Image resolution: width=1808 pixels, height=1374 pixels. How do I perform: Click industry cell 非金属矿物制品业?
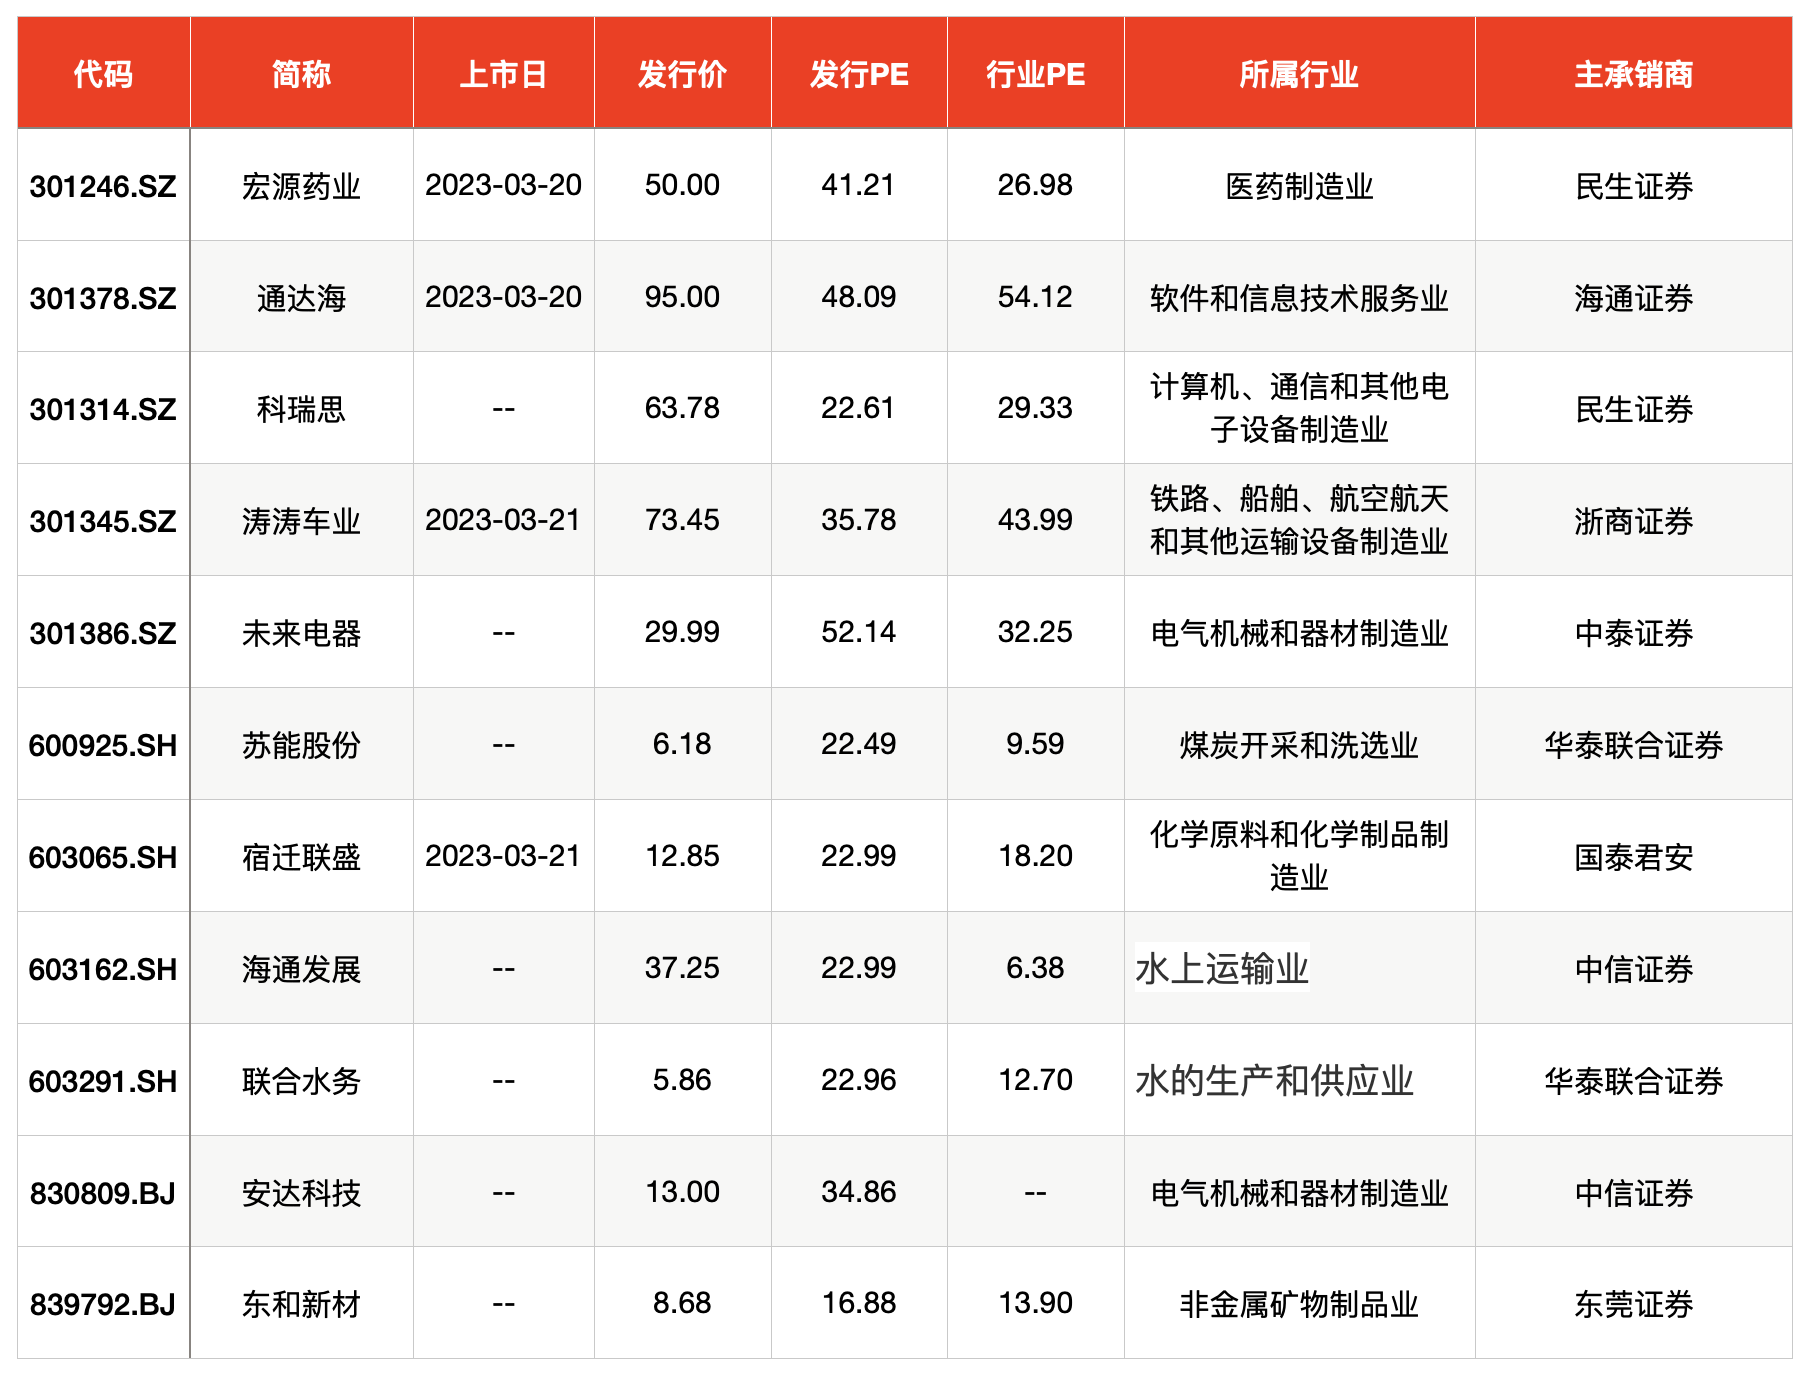point(1299,1304)
